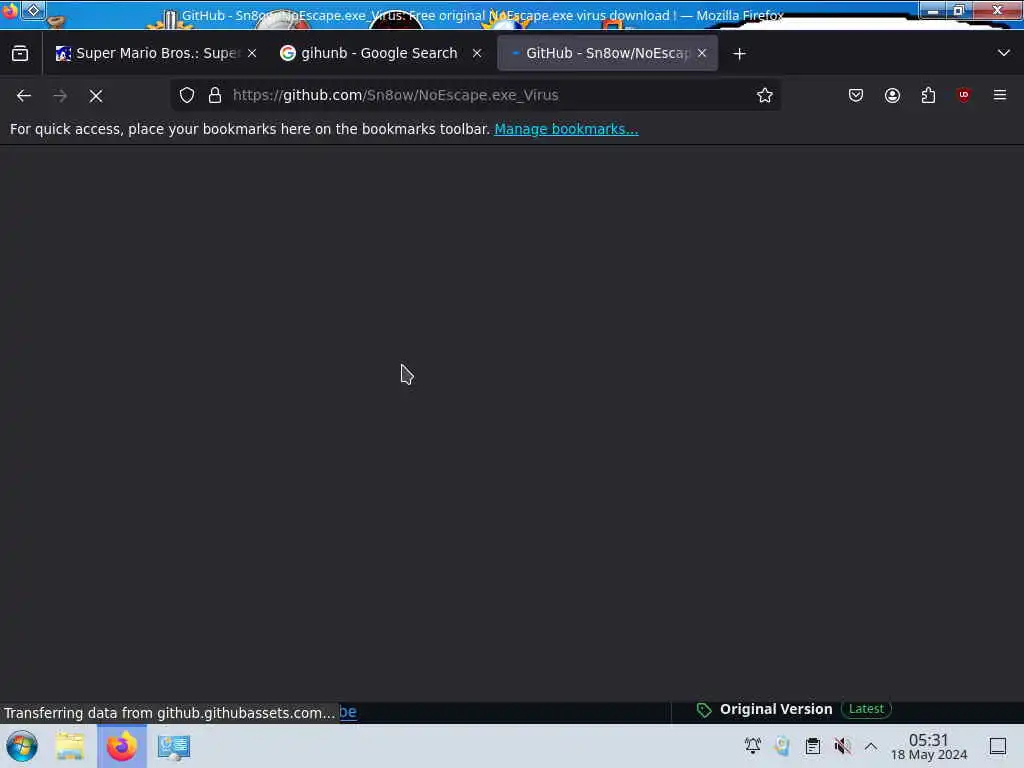1024x768 pixels.
Task: Restore down the Firefox window
Action: [959, 10]
